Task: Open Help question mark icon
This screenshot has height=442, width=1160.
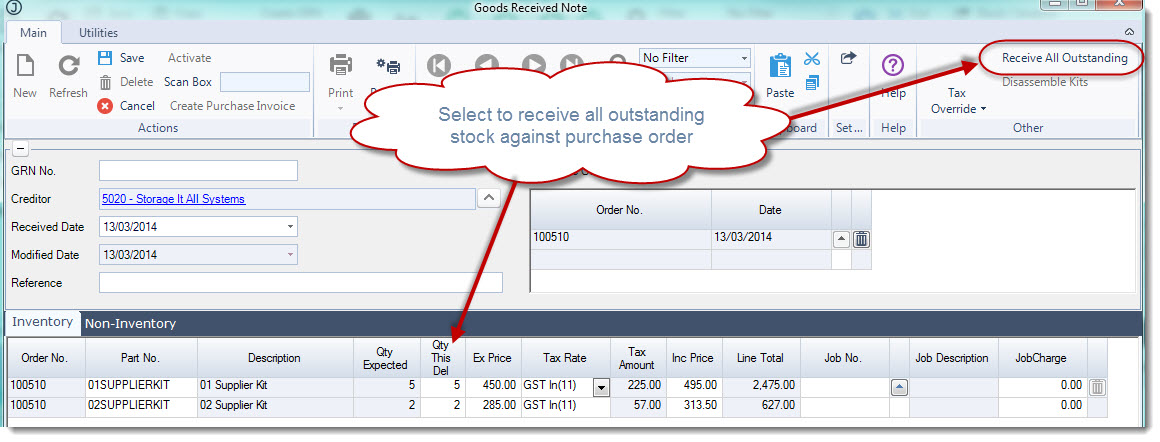Action: pyautogui.click(x=893, y=65)
